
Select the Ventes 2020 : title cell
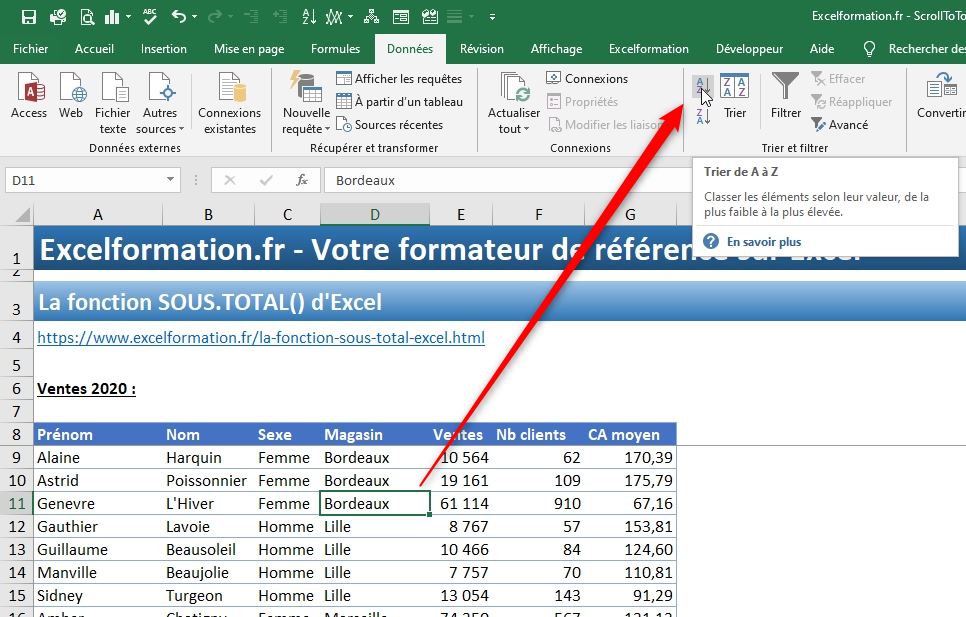[86, 389]
